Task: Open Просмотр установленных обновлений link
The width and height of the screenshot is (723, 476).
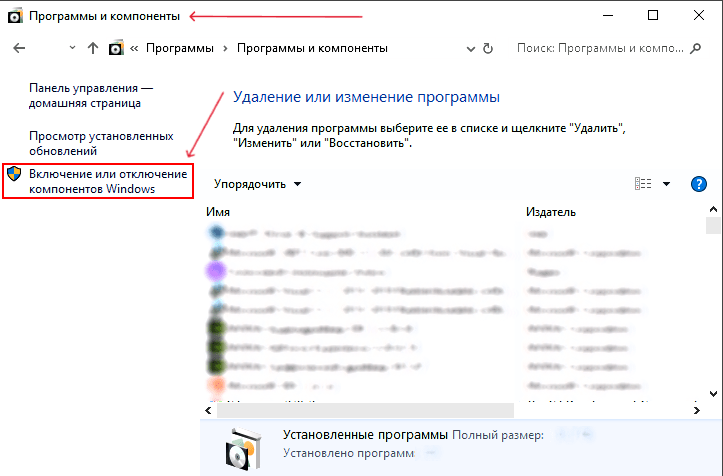Action: pyautogui.click(x=101, y=143)
